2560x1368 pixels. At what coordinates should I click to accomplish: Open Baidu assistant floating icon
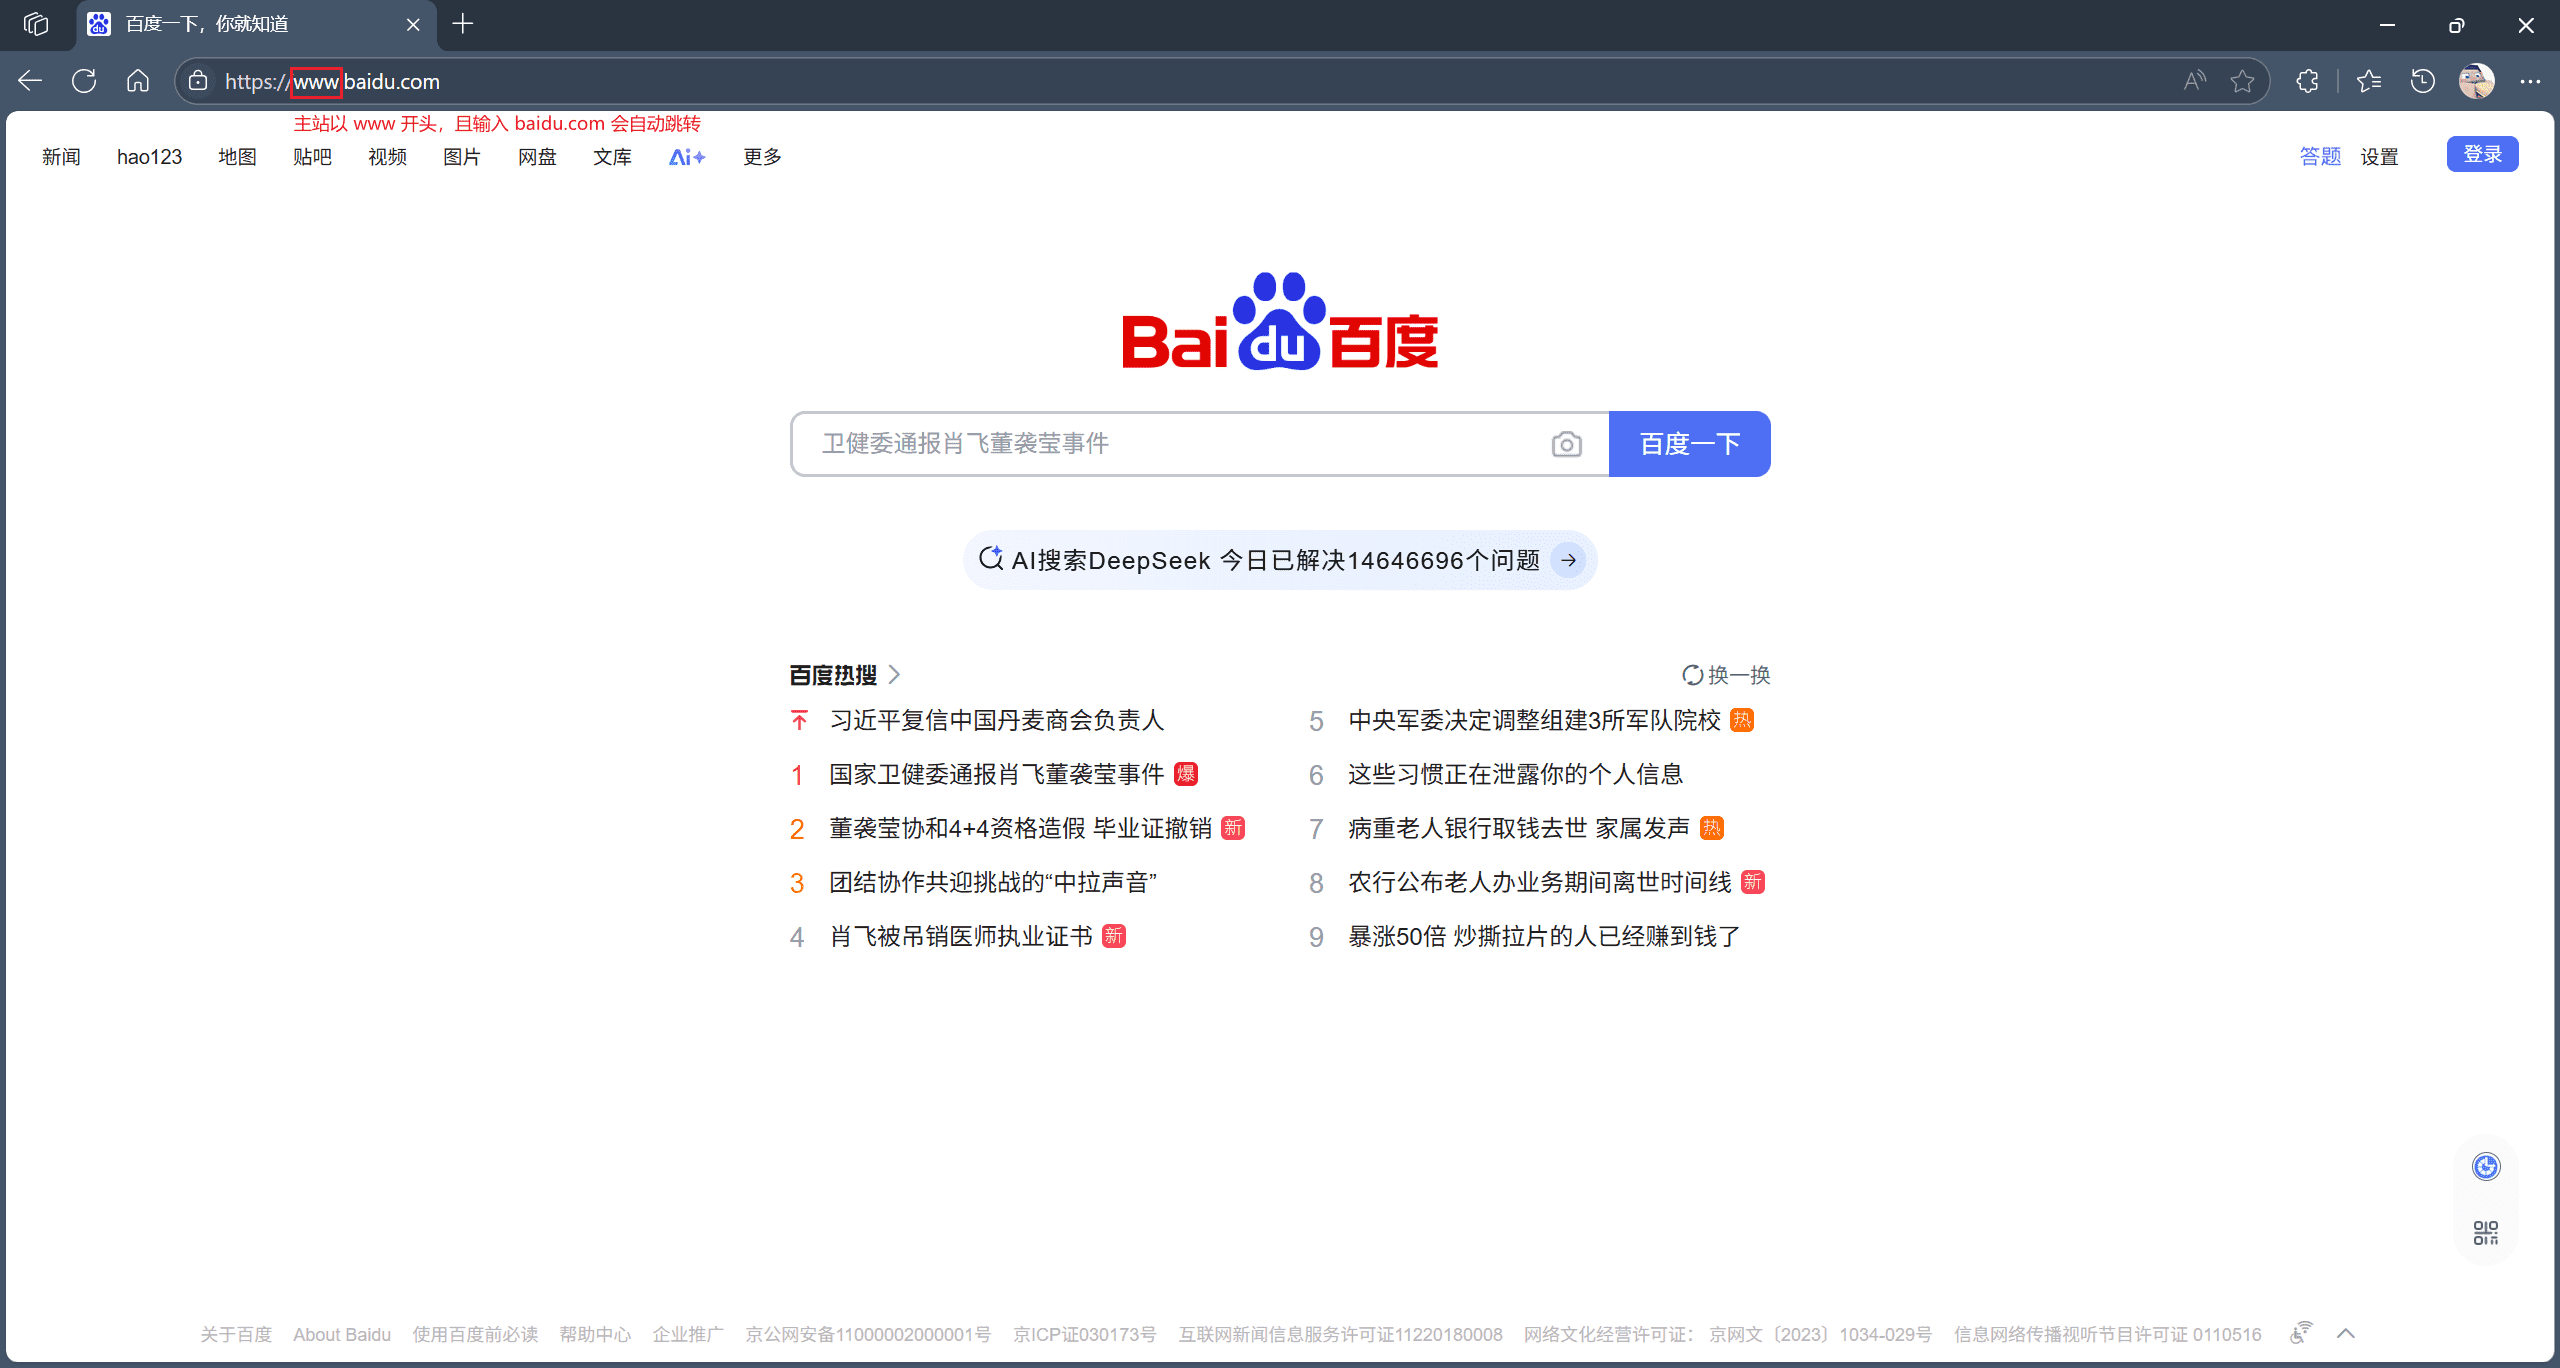[x=2486, y=1166]
